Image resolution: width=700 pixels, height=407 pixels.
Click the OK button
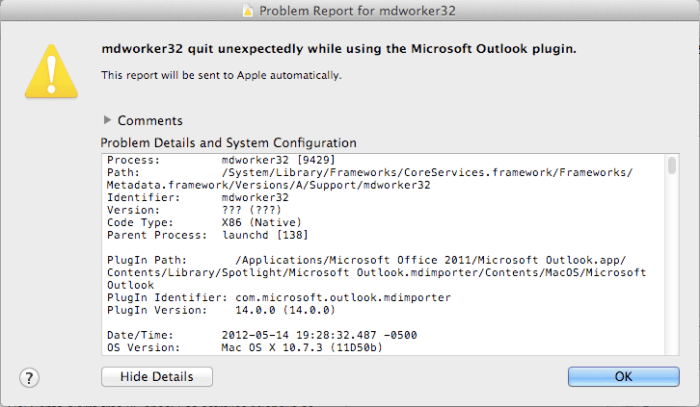click(x=624, y=377)
